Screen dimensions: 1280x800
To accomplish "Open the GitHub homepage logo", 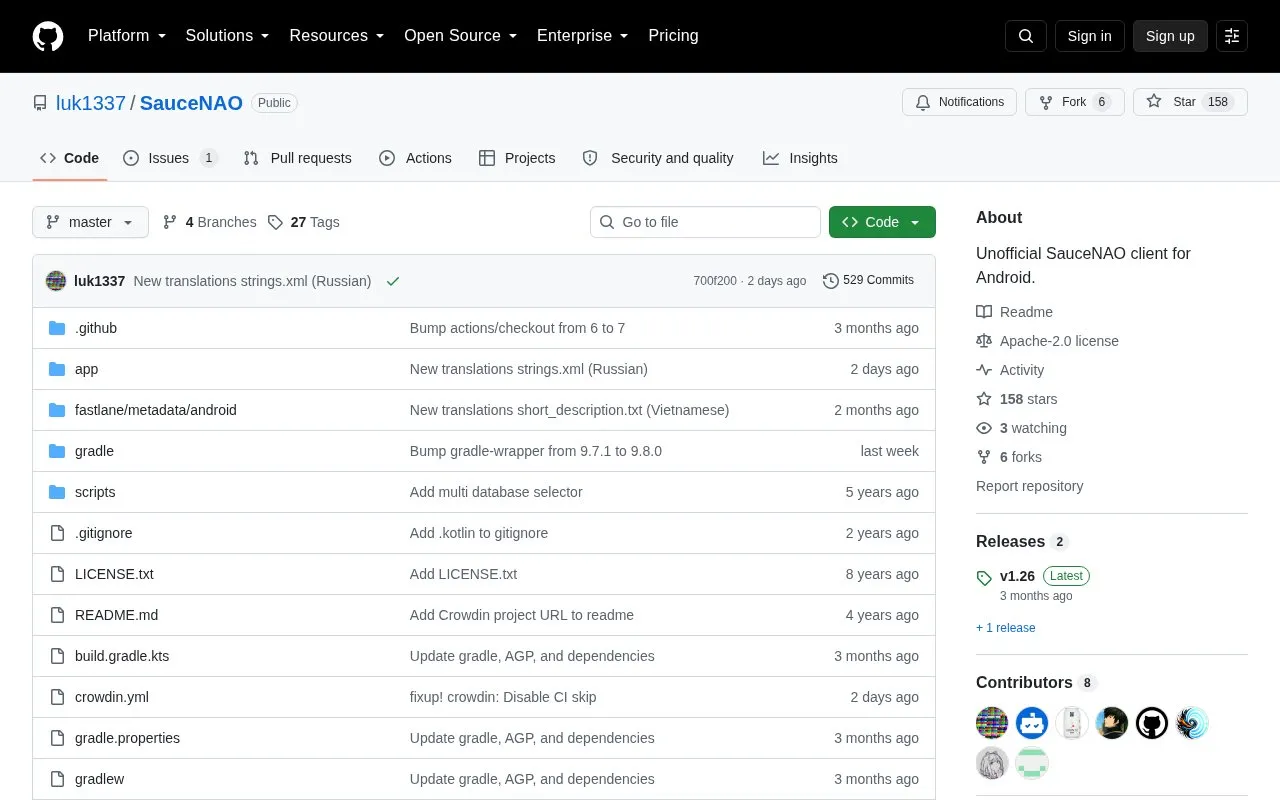I will [48, 36].
